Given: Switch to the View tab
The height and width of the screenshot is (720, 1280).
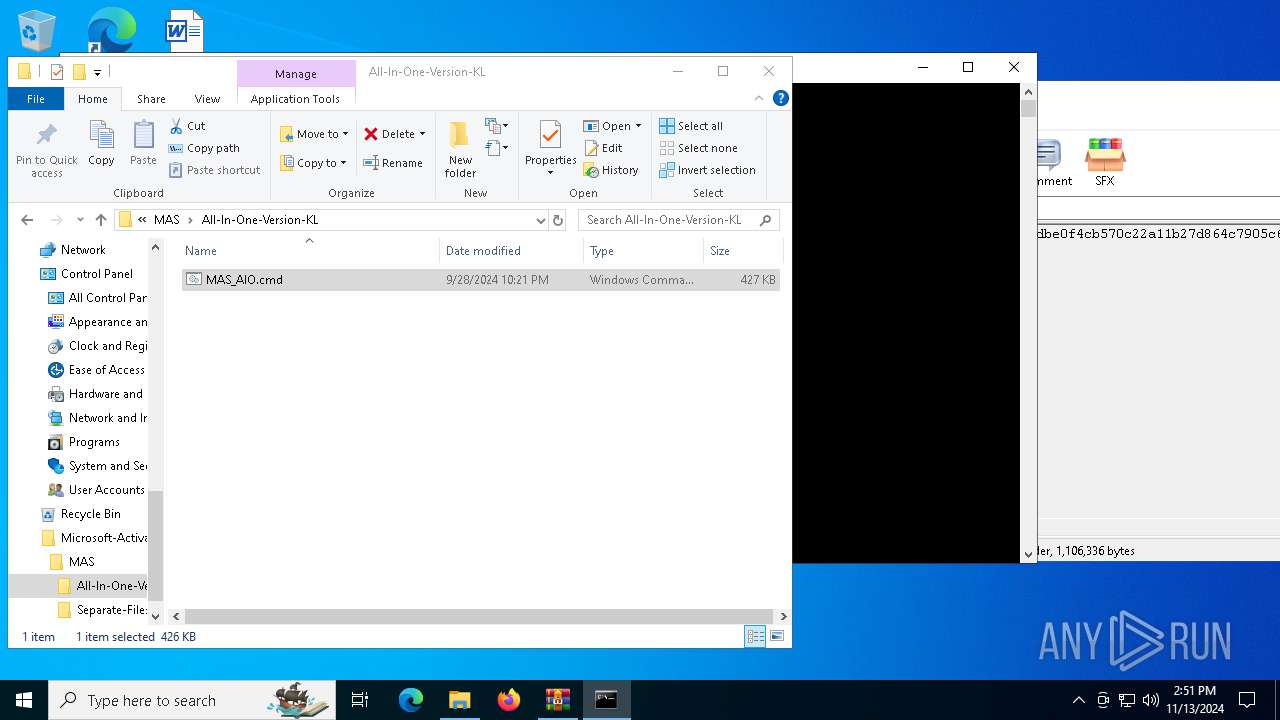Looking at the screenshot, I should point(207,99).
